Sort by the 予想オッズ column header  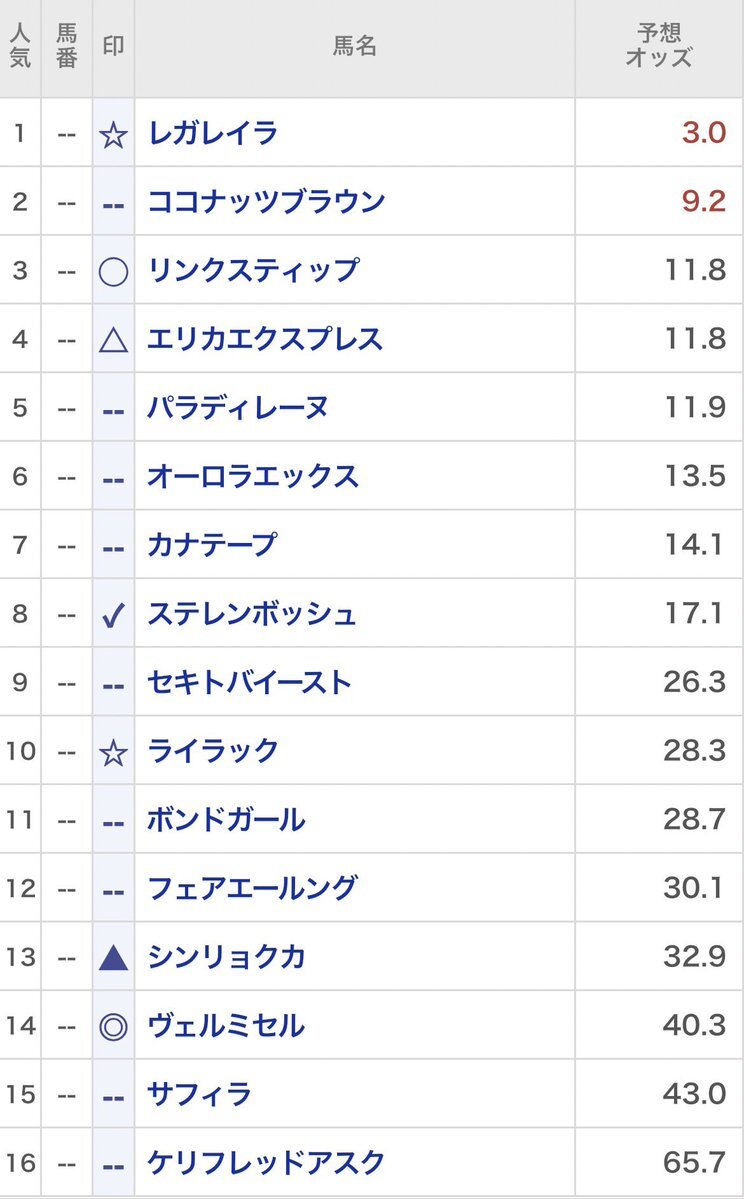pyautogui.click(x=658, y=47)
